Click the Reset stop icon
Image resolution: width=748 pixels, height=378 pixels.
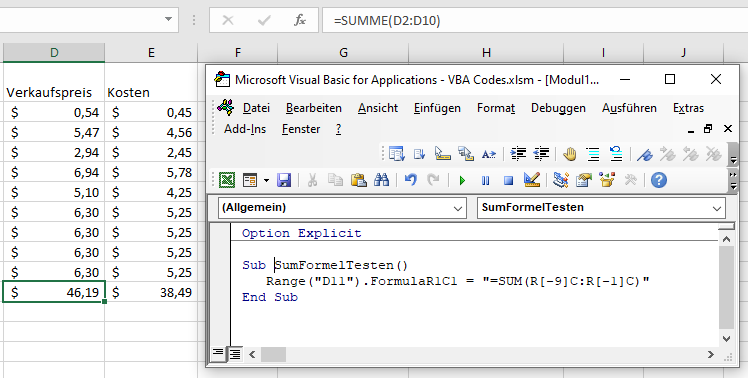[x=509, y=180]
